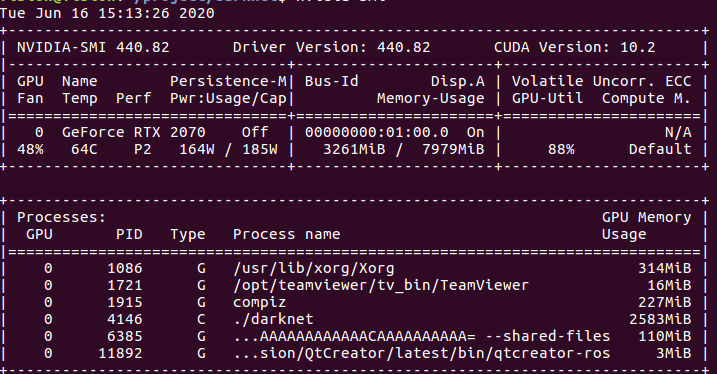Screen dimensions: 717x374
Task: Click the "./darknet" process name
Action: (273, 319)
